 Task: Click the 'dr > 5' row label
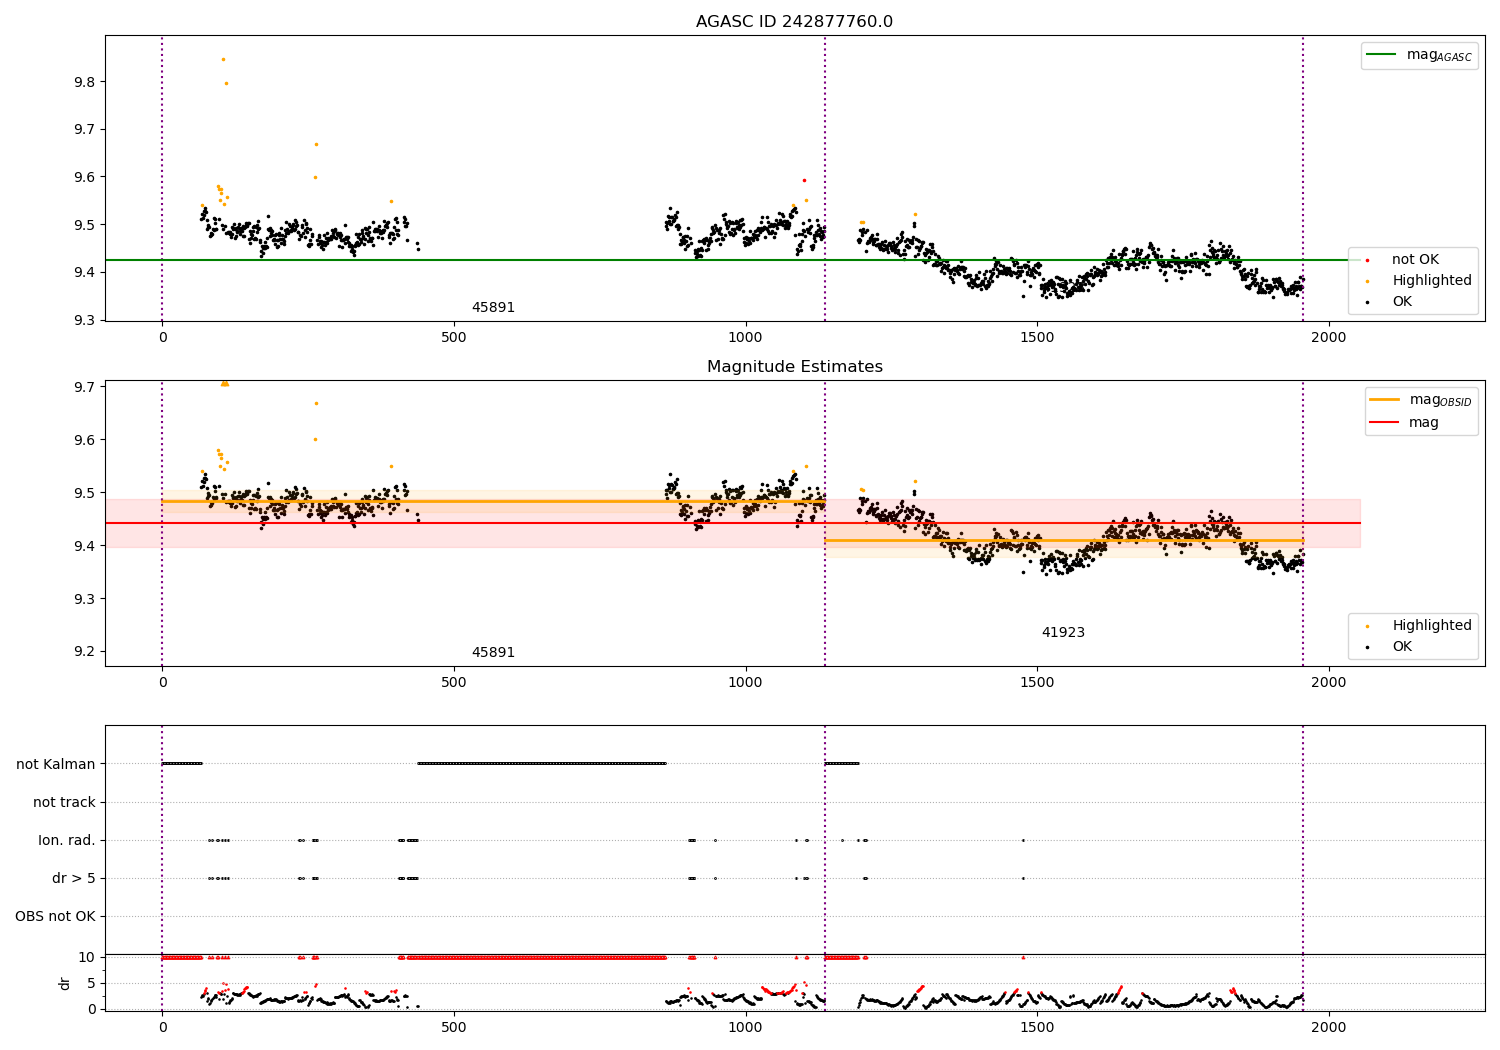[74, 879]
